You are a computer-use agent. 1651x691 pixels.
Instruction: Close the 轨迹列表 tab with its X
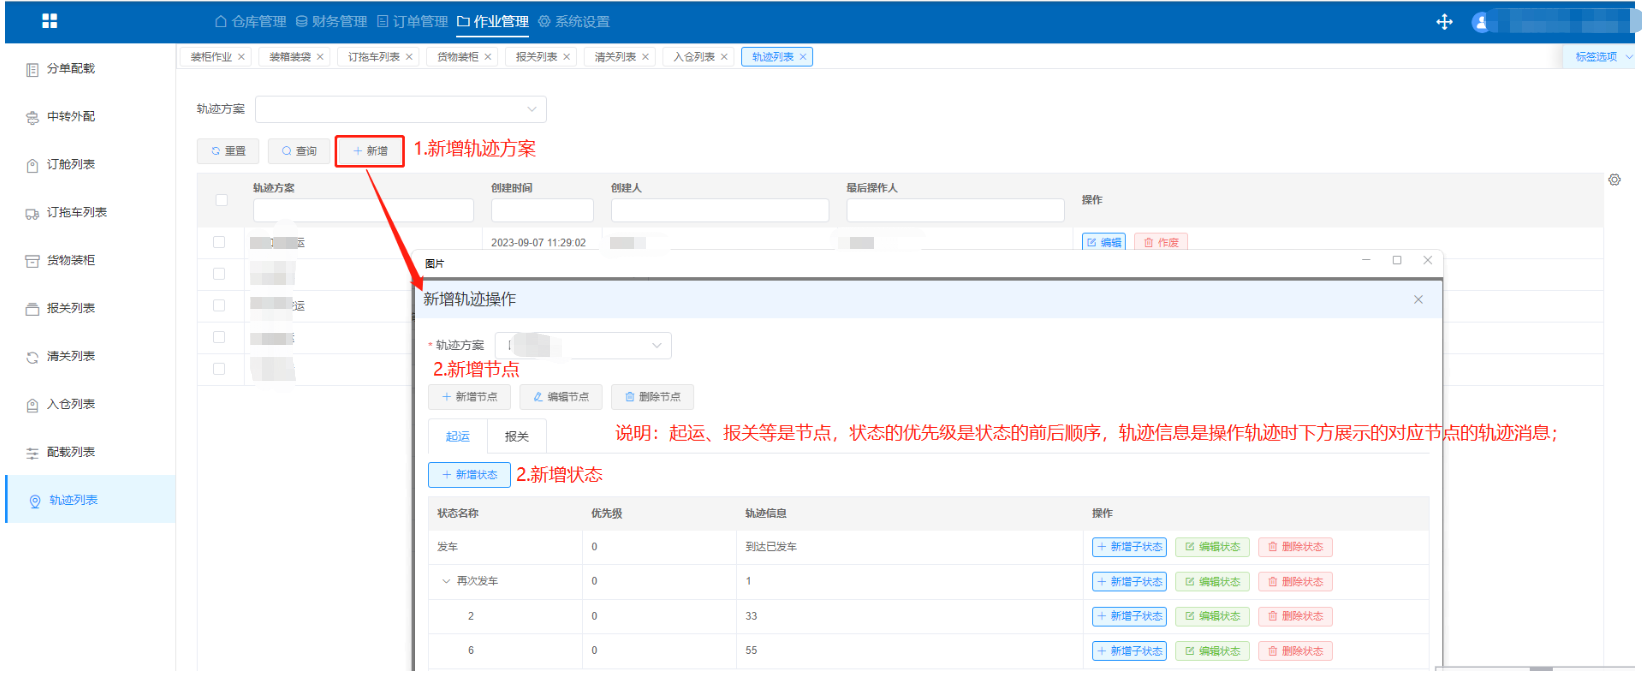pyautogui.click(x=803, y=57)
